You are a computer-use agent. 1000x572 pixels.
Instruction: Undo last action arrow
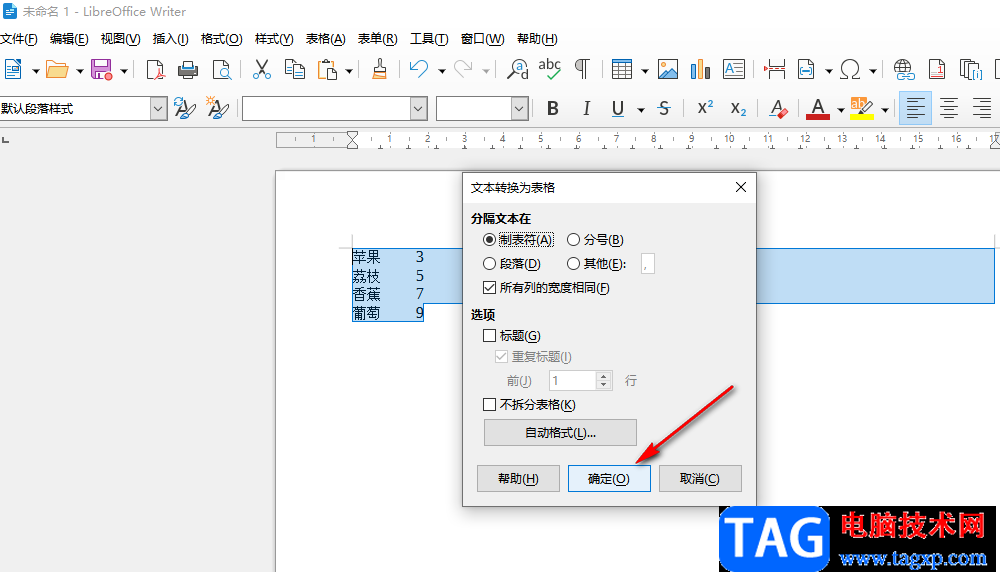point(419,70)
